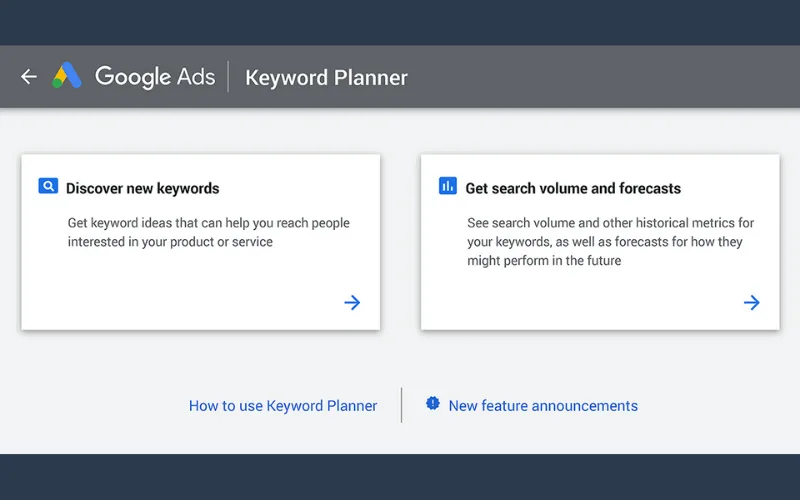The height and width of the screenshot is (500, 800).
Task: Open How to use Keyword Planner link
Action: coord(283,406)
